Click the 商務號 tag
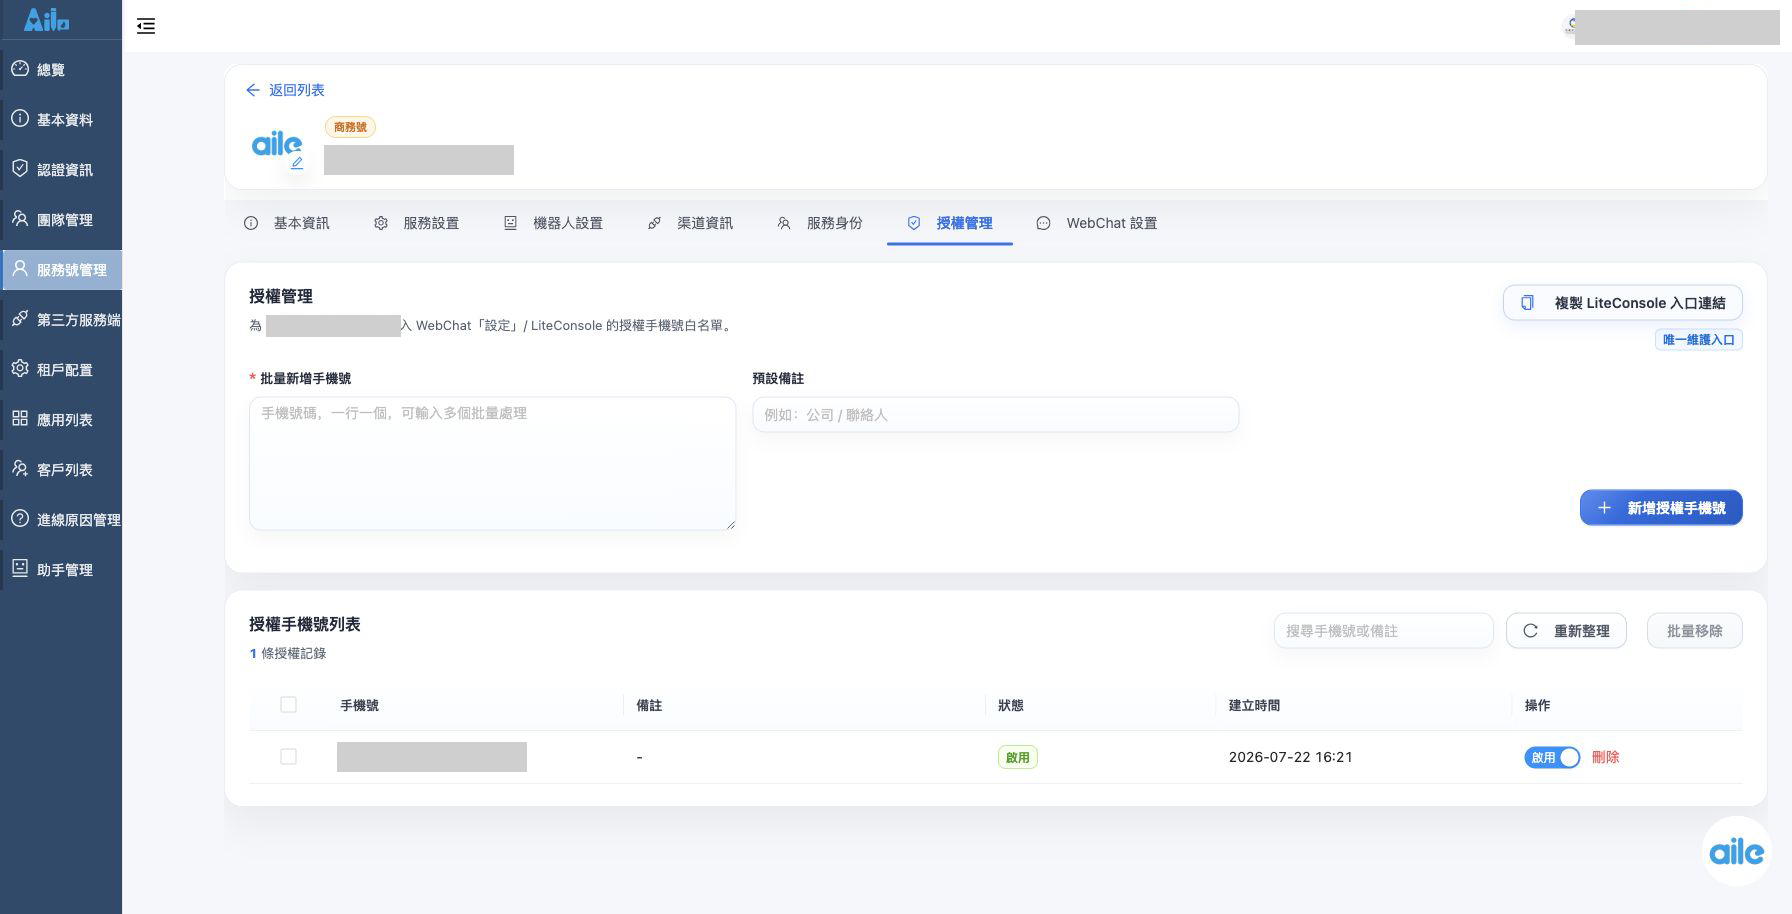 (x=350, y=127)
